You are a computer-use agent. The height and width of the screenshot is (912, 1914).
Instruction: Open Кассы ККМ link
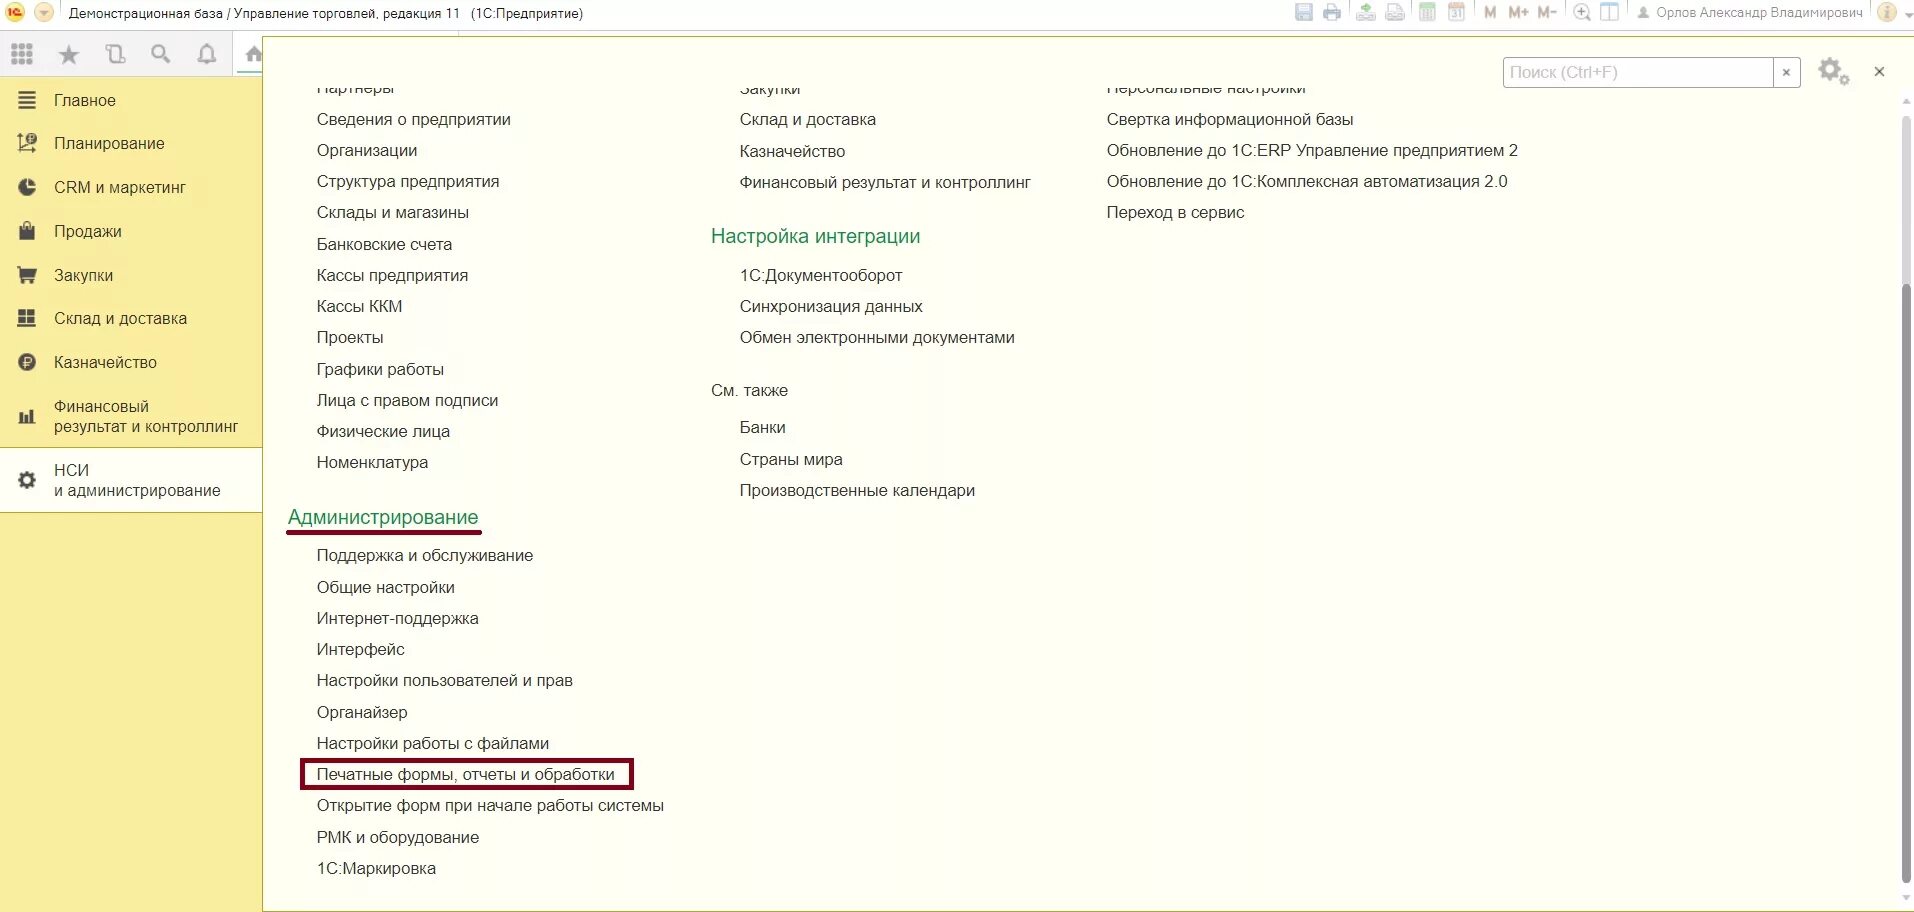359,306
